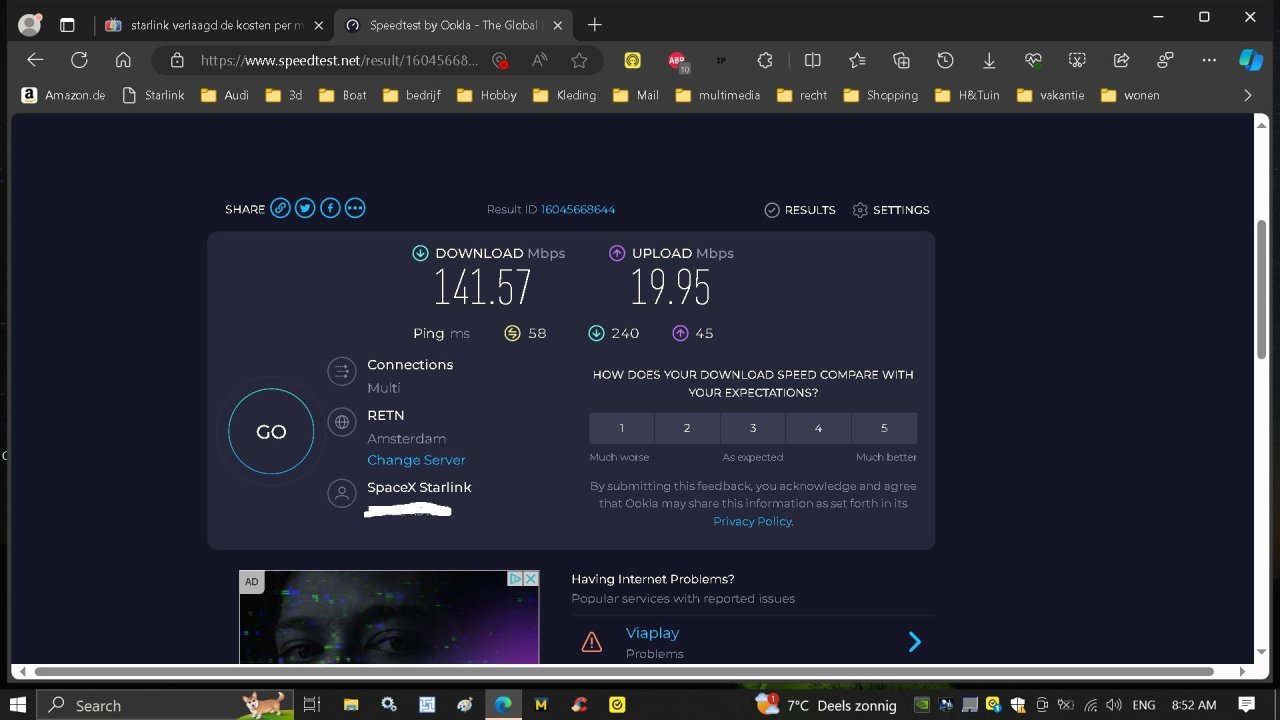This screenshot has width=1280, height=720.
Task: Rate download speed as 3 As expected
Action: click(x=753, y=428)
